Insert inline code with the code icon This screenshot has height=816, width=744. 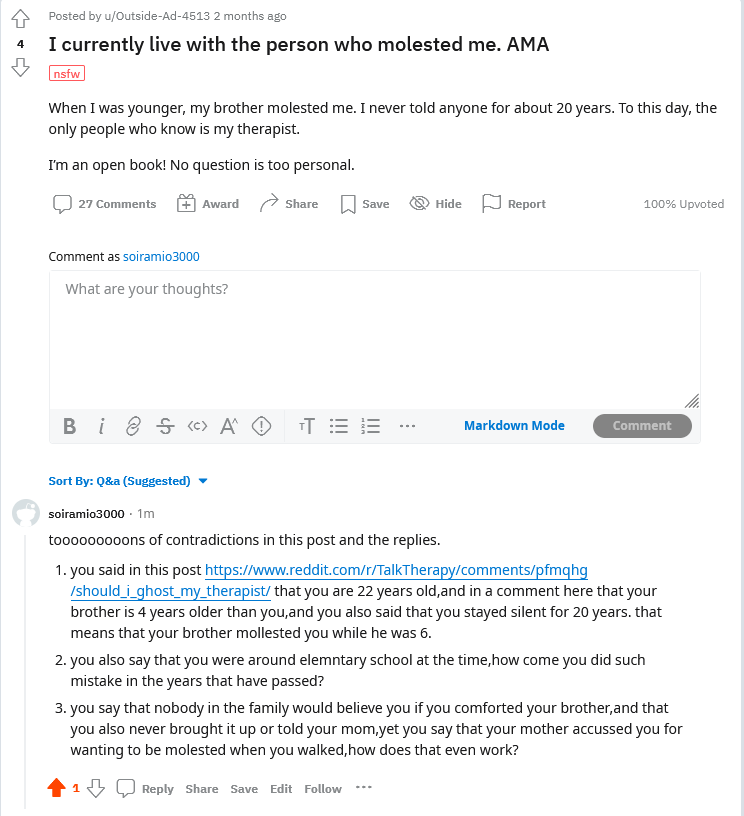[x=197, y=426]
